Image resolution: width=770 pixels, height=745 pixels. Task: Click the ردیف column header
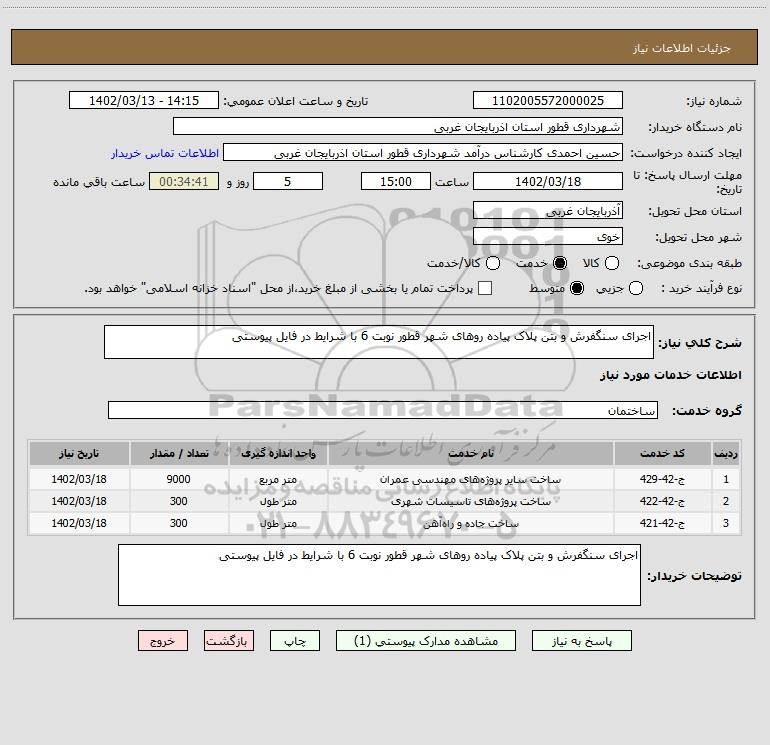tap(726, 453)
